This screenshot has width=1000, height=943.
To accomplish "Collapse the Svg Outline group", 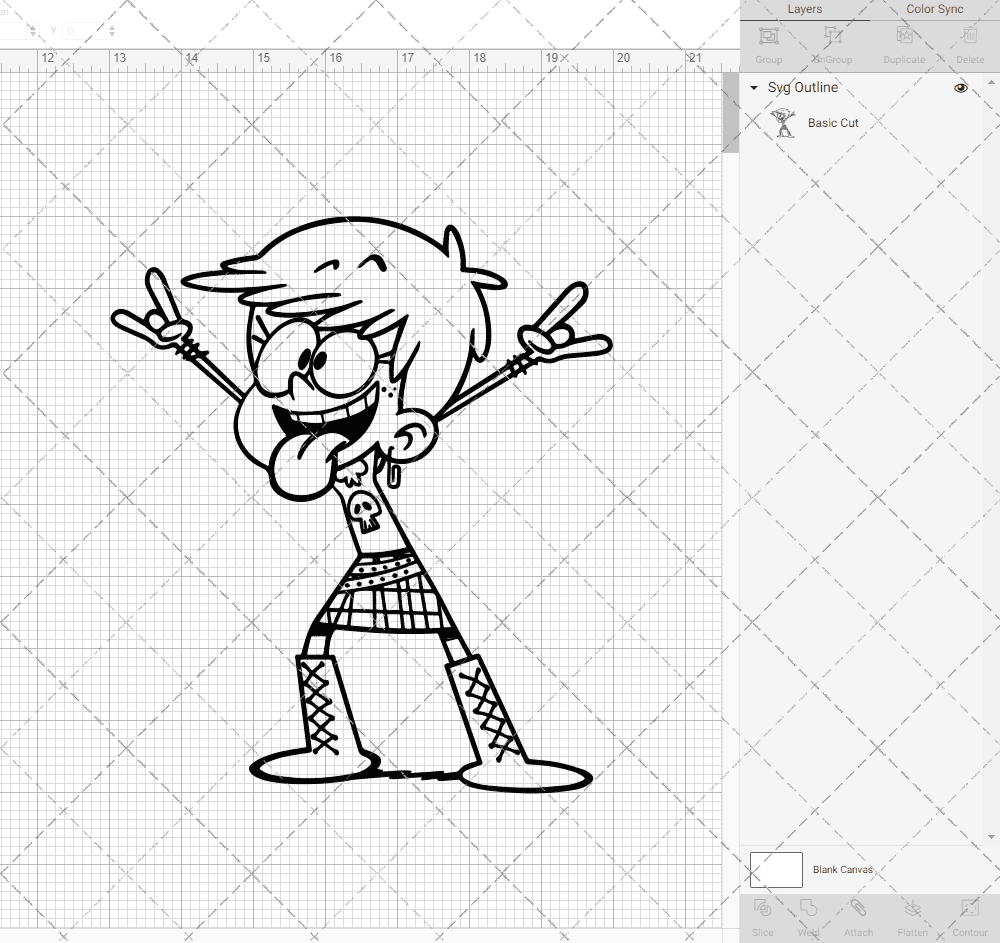I will pos(753,88).
